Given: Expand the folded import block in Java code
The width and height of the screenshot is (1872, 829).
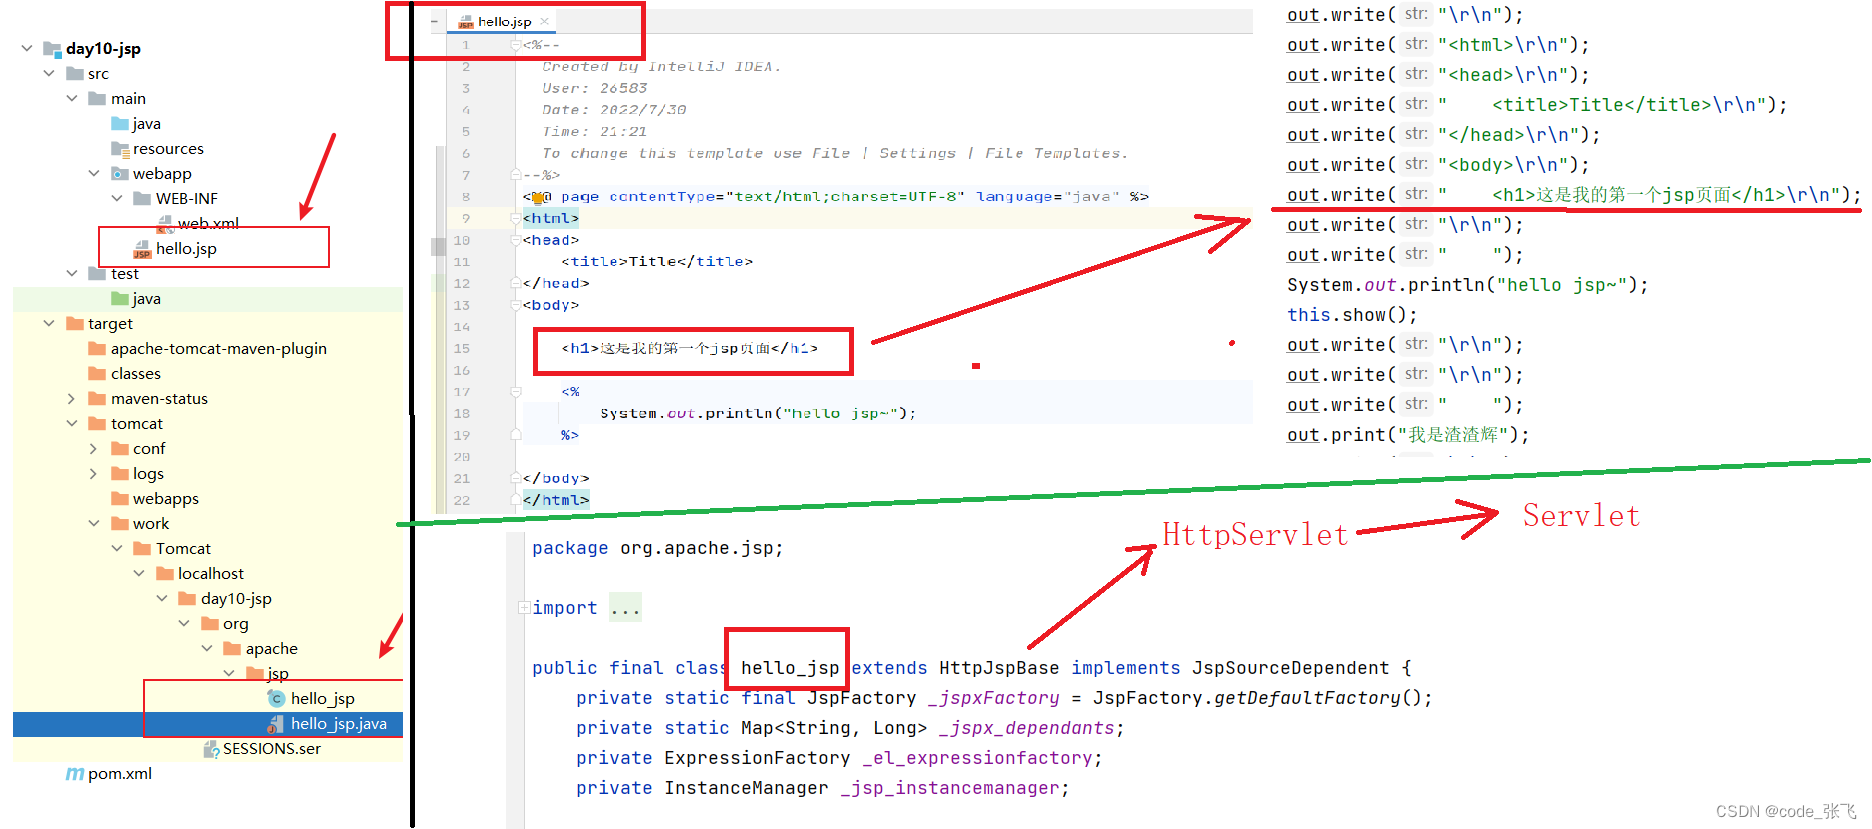Looking at the screenshot, I should click(x=524, y=608).
